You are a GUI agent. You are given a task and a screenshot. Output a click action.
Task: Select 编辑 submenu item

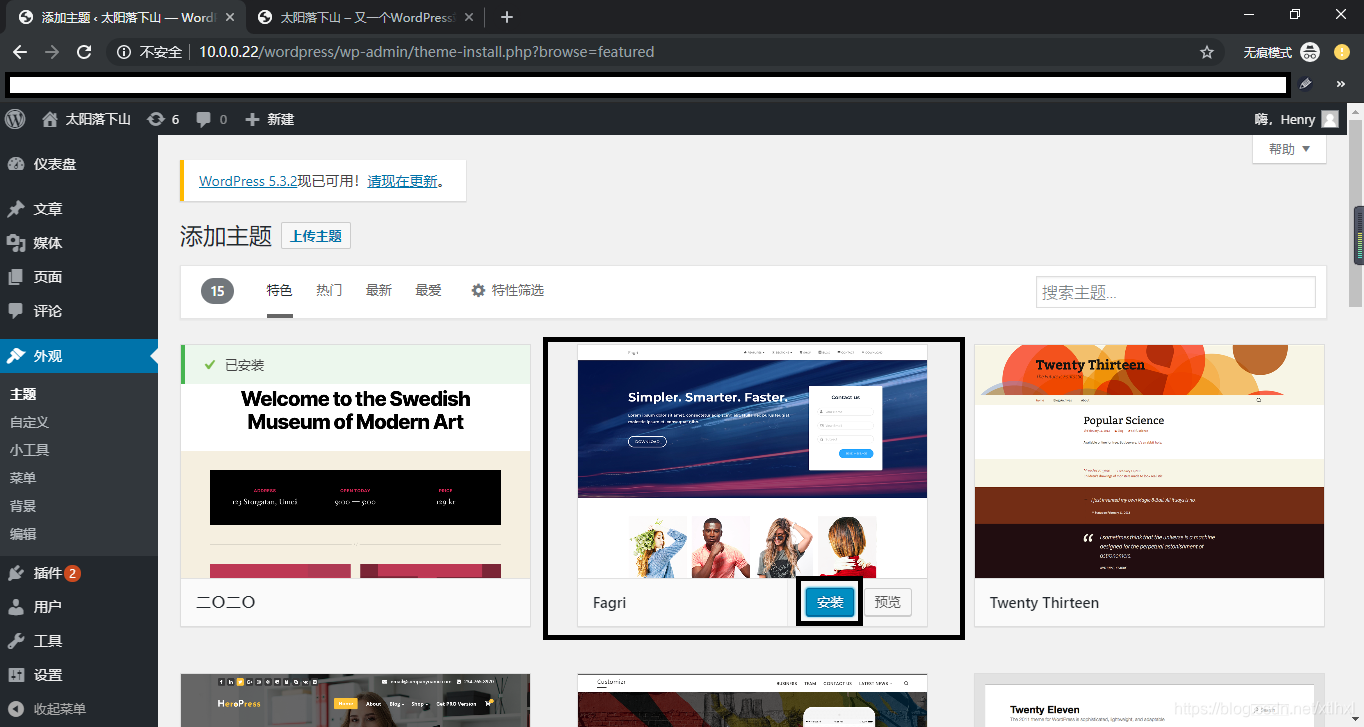point(23,534)
